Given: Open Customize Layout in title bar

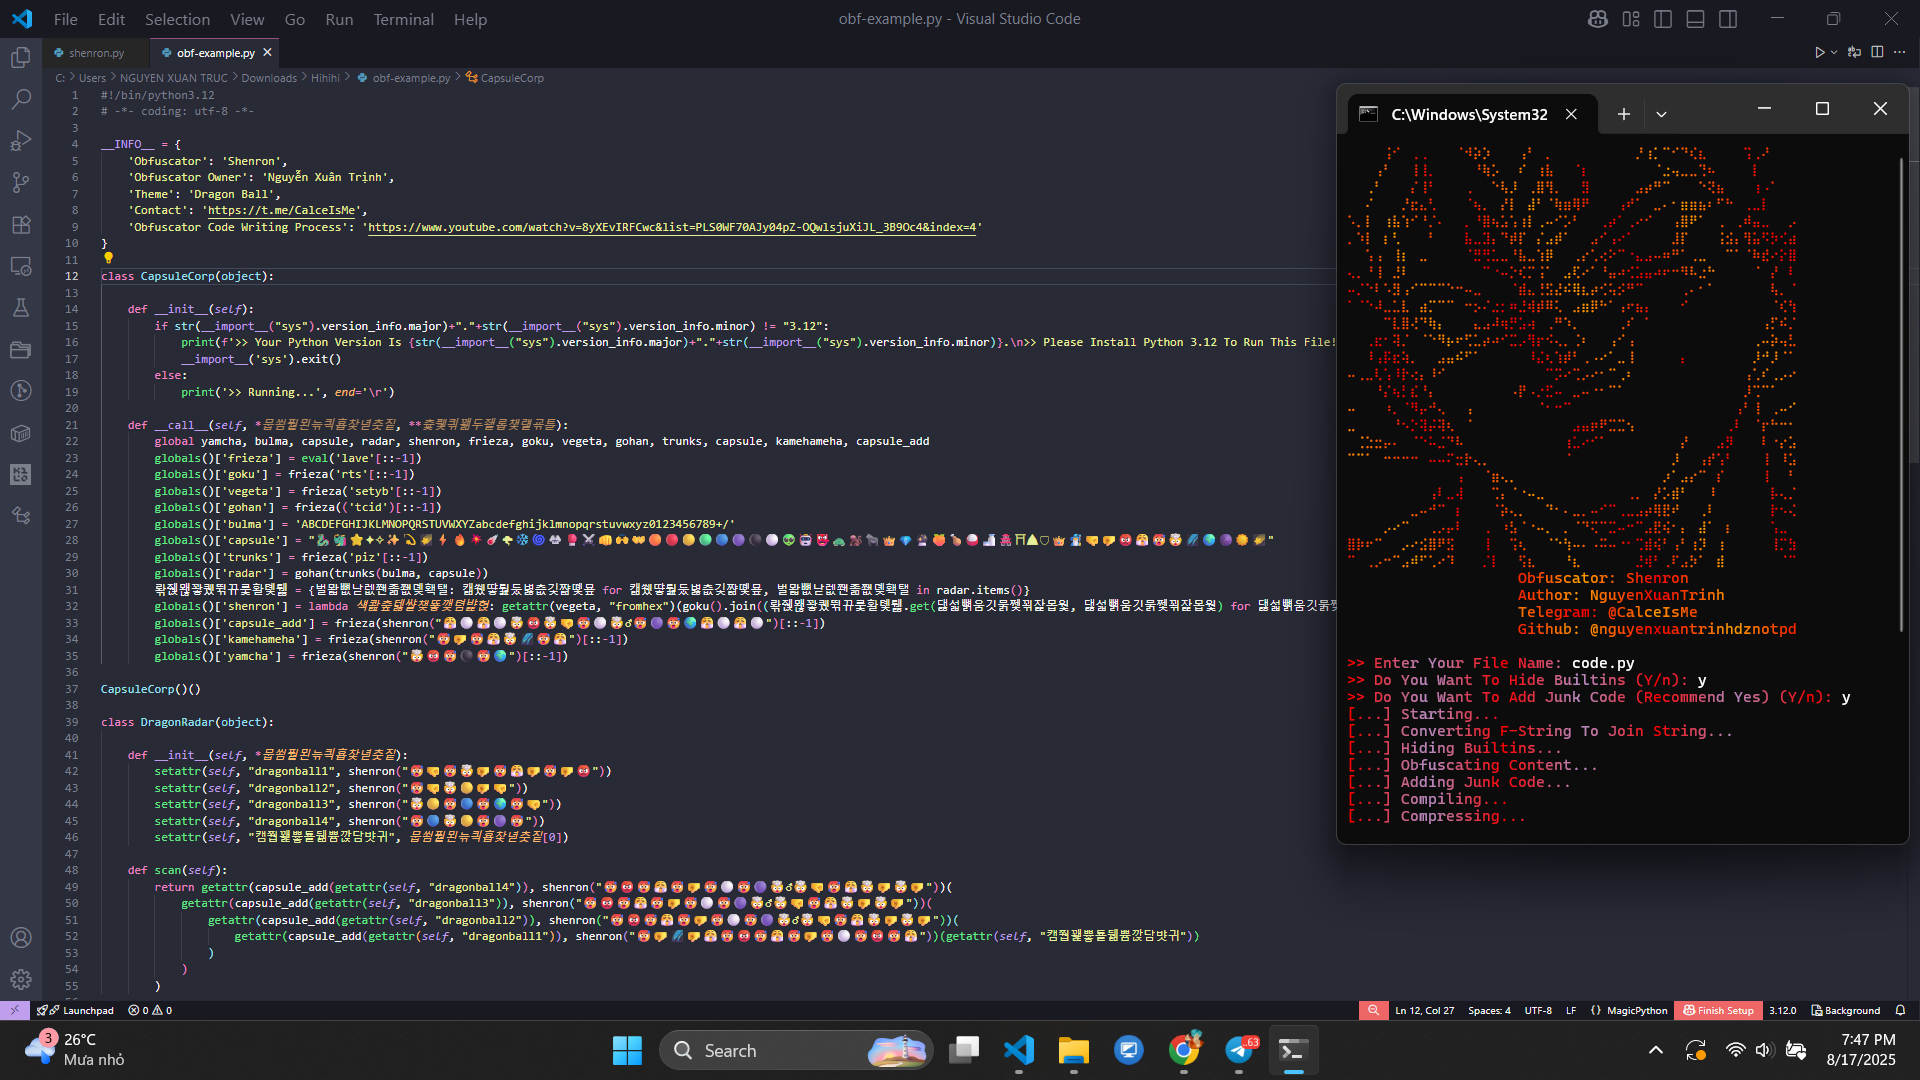Looking at the screenshot, I should (x=1631, y=19).
